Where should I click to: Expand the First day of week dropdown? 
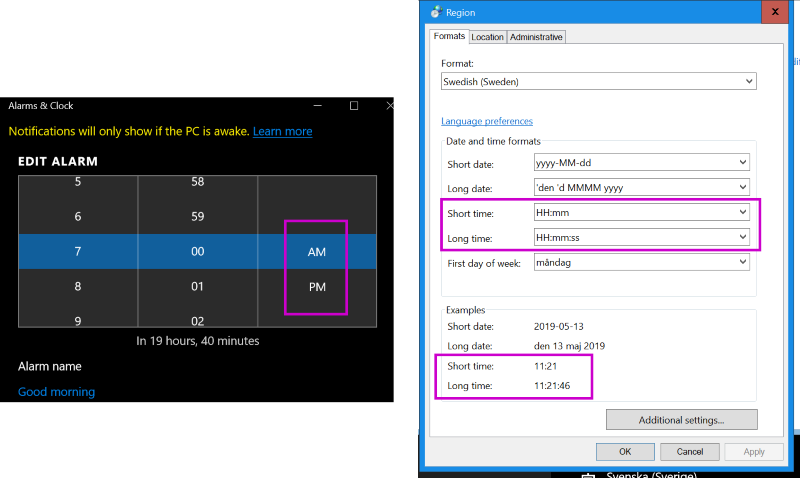[x=641, y=262]
